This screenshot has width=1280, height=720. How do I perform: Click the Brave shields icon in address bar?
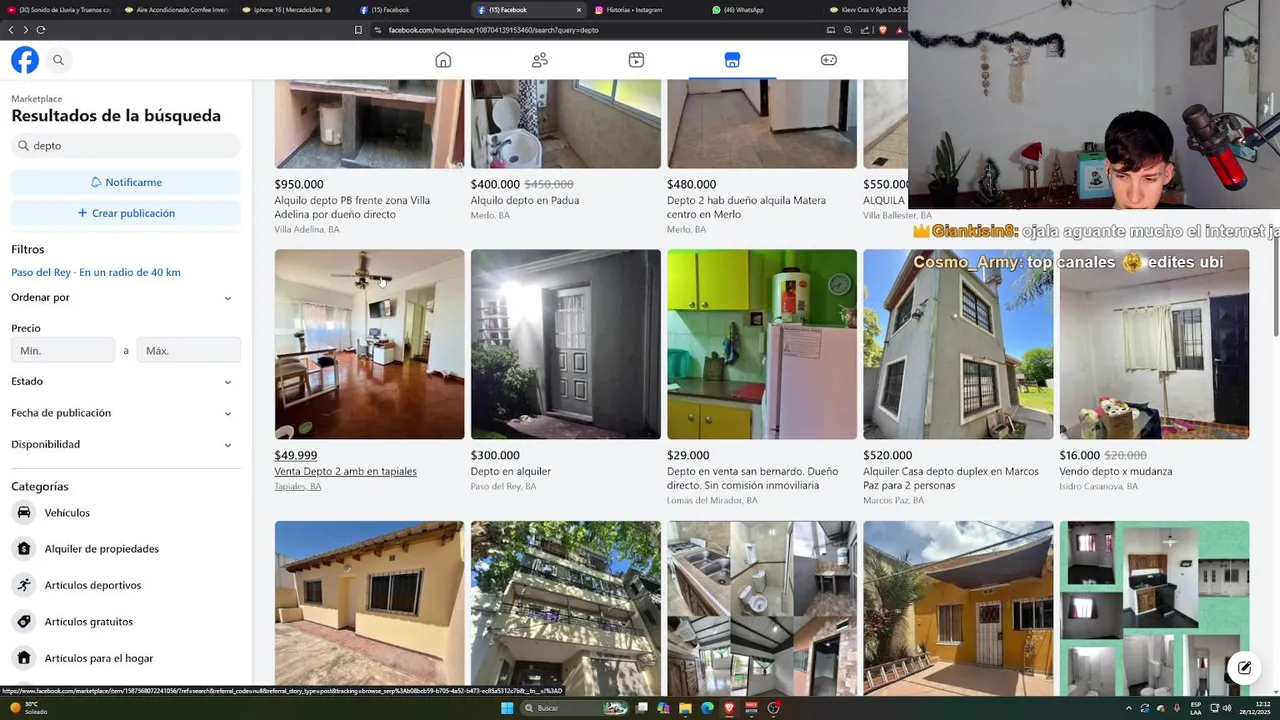click(x=883, y=30)
